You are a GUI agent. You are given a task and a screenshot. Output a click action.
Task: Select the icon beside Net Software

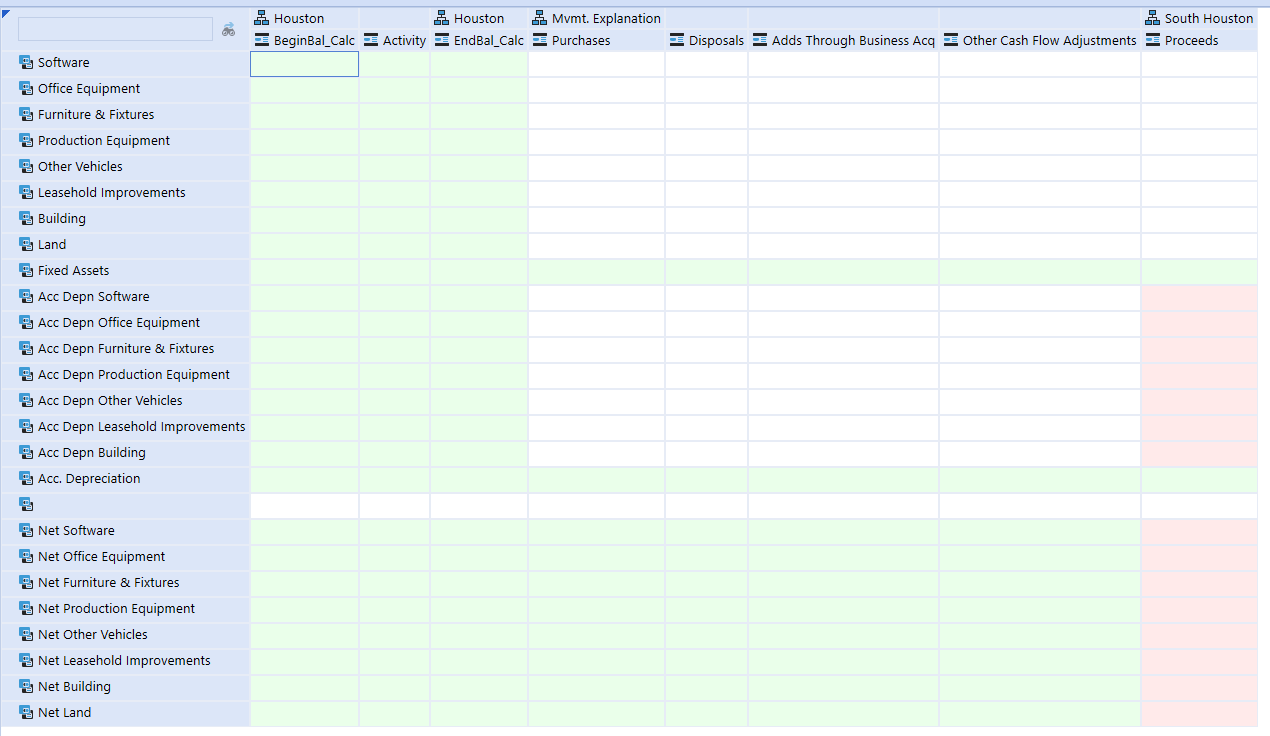(26, 531)
